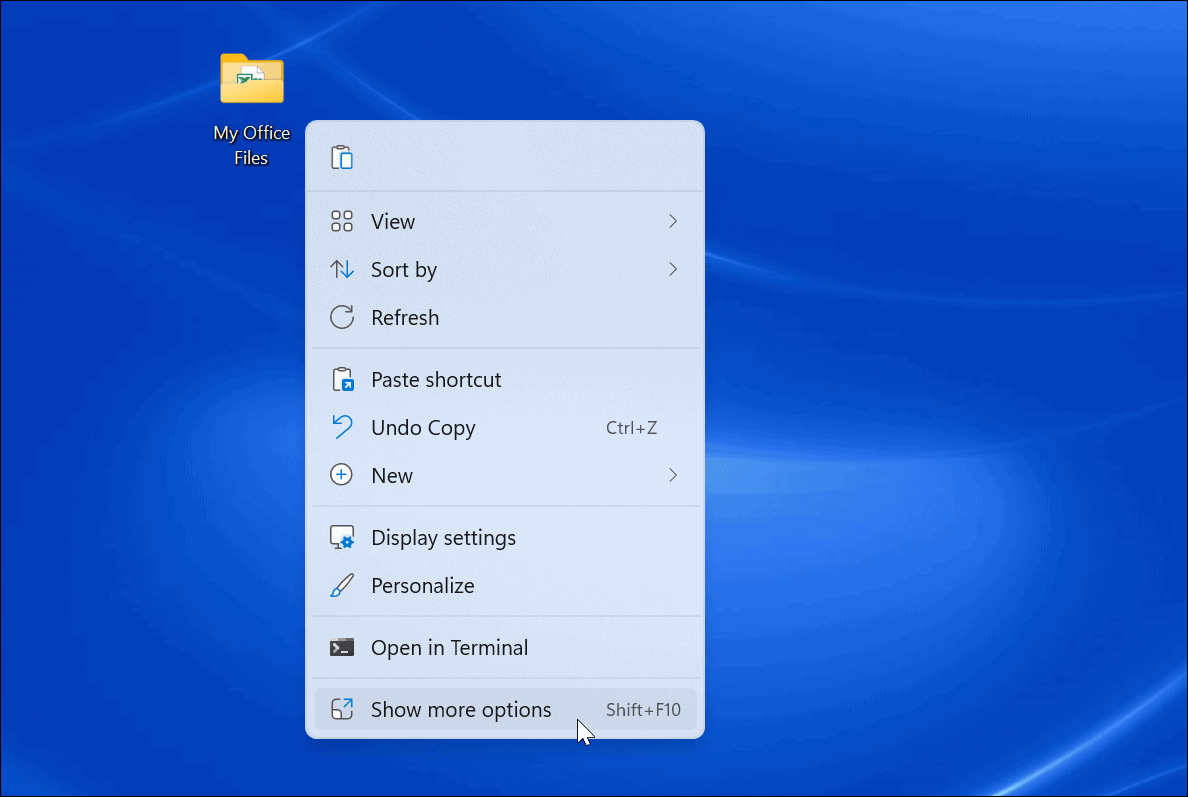Click the Personalize brush icon
Viewport: 1188px width, 797px height.
pos(341,585)
